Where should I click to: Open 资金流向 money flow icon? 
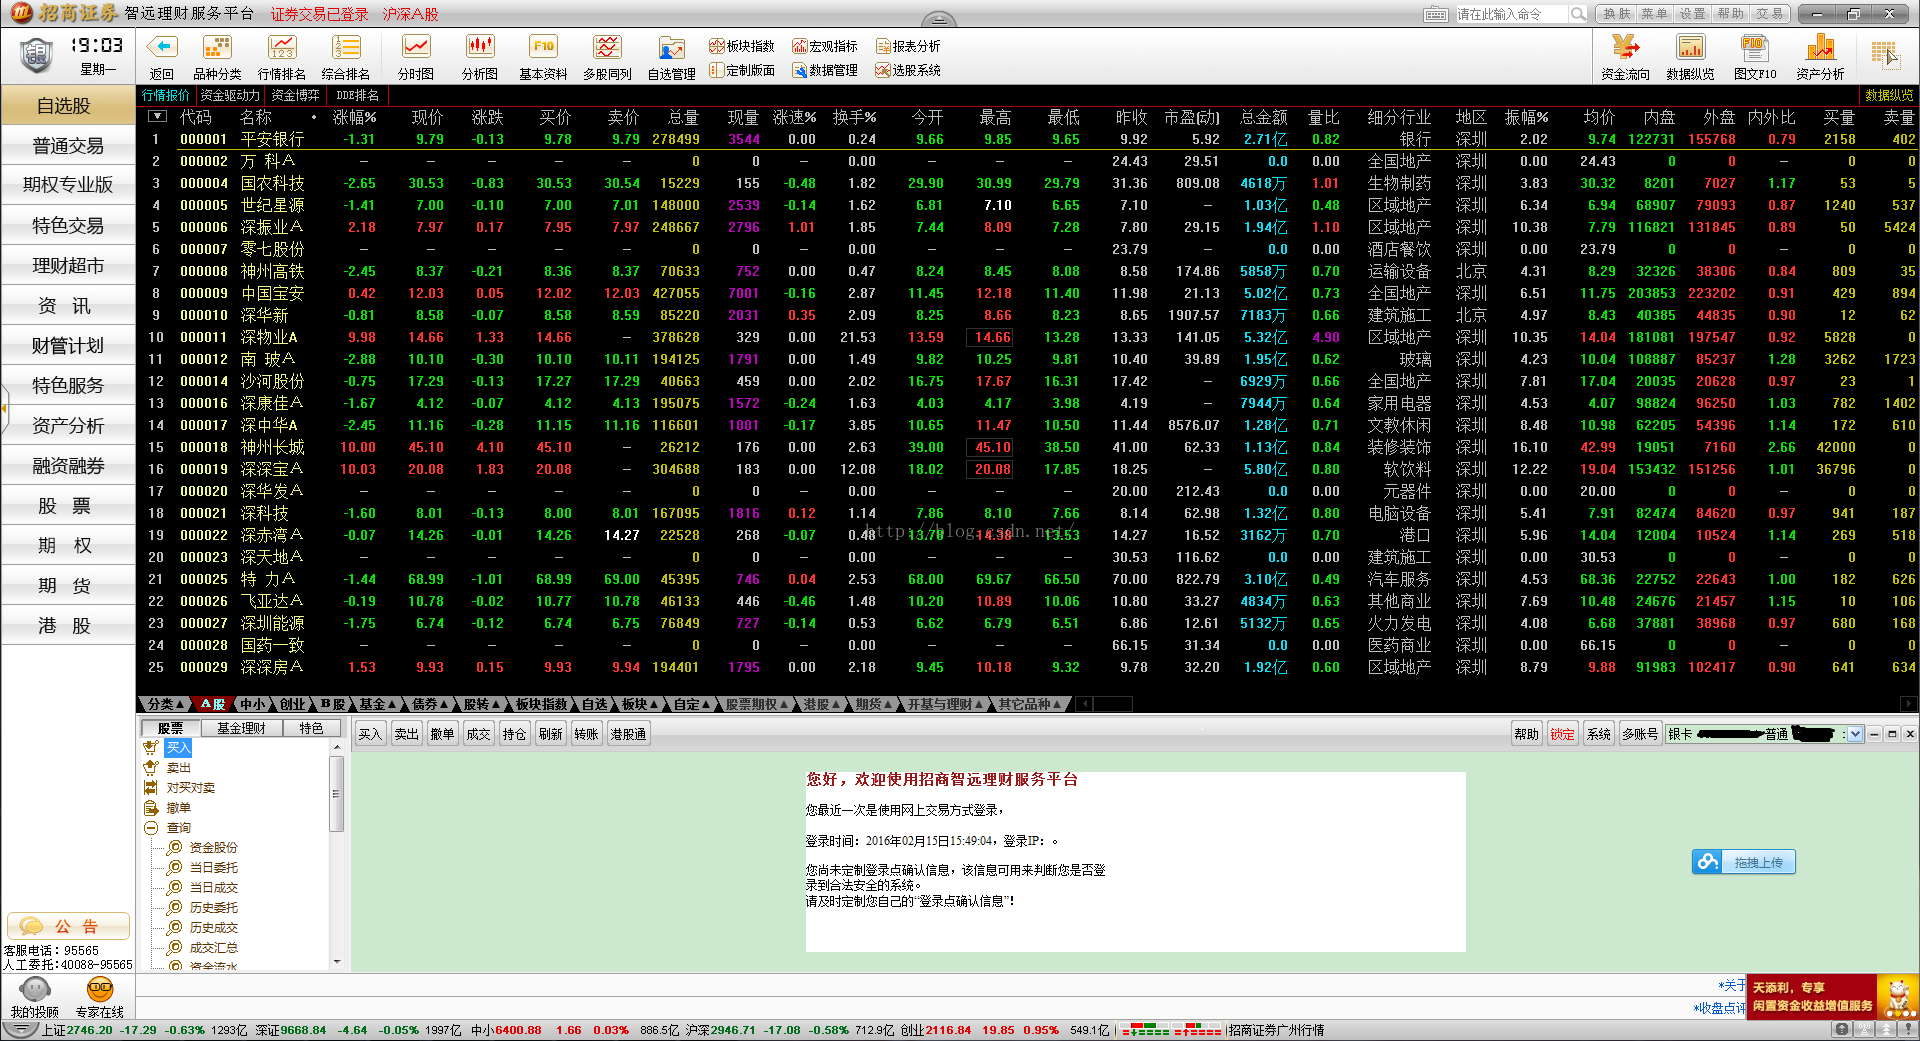pyautogui.click(x=1625, y=47)
